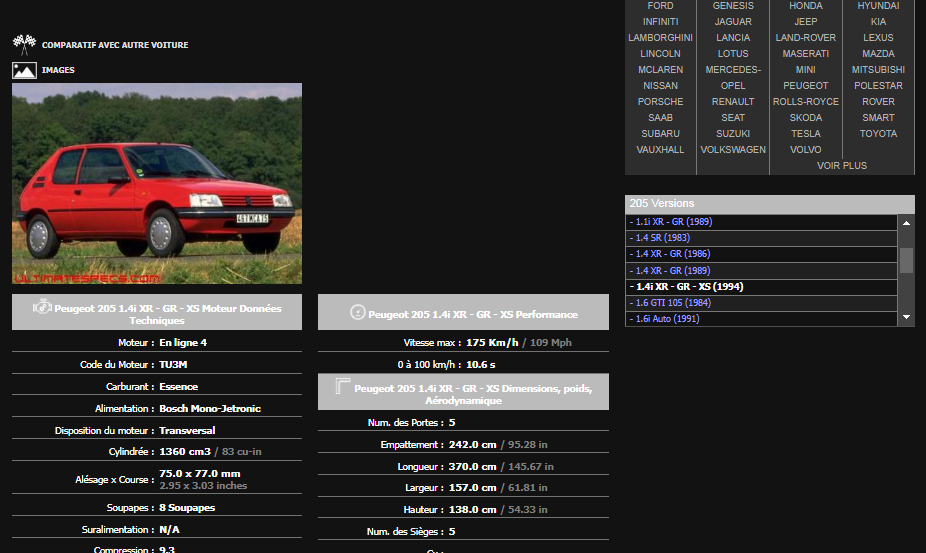Select ROVER in brand list

[x=878, y=102]
